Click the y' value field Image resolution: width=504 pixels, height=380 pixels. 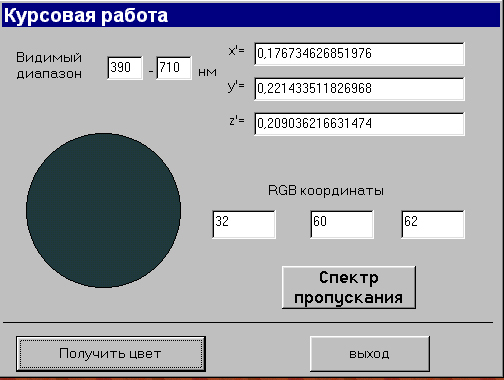[x=359, y=89]
